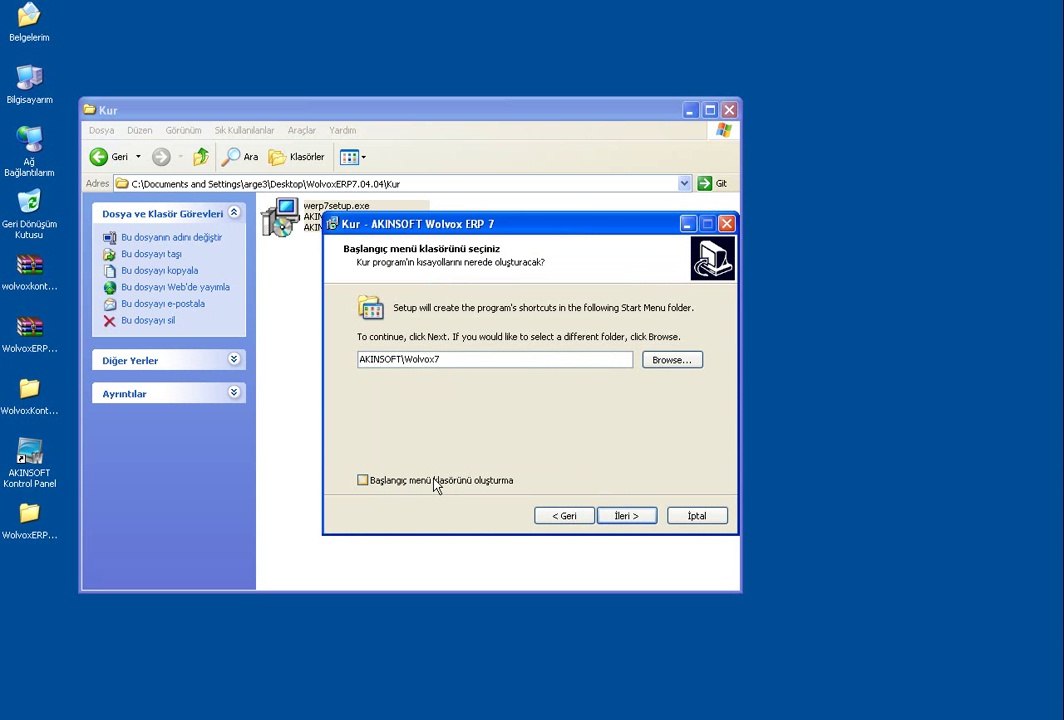Image resolution: width=1064 pixels, height=720 pixels.
Task: Expand Ayrıntılar panel
Action: click(234, 392)
